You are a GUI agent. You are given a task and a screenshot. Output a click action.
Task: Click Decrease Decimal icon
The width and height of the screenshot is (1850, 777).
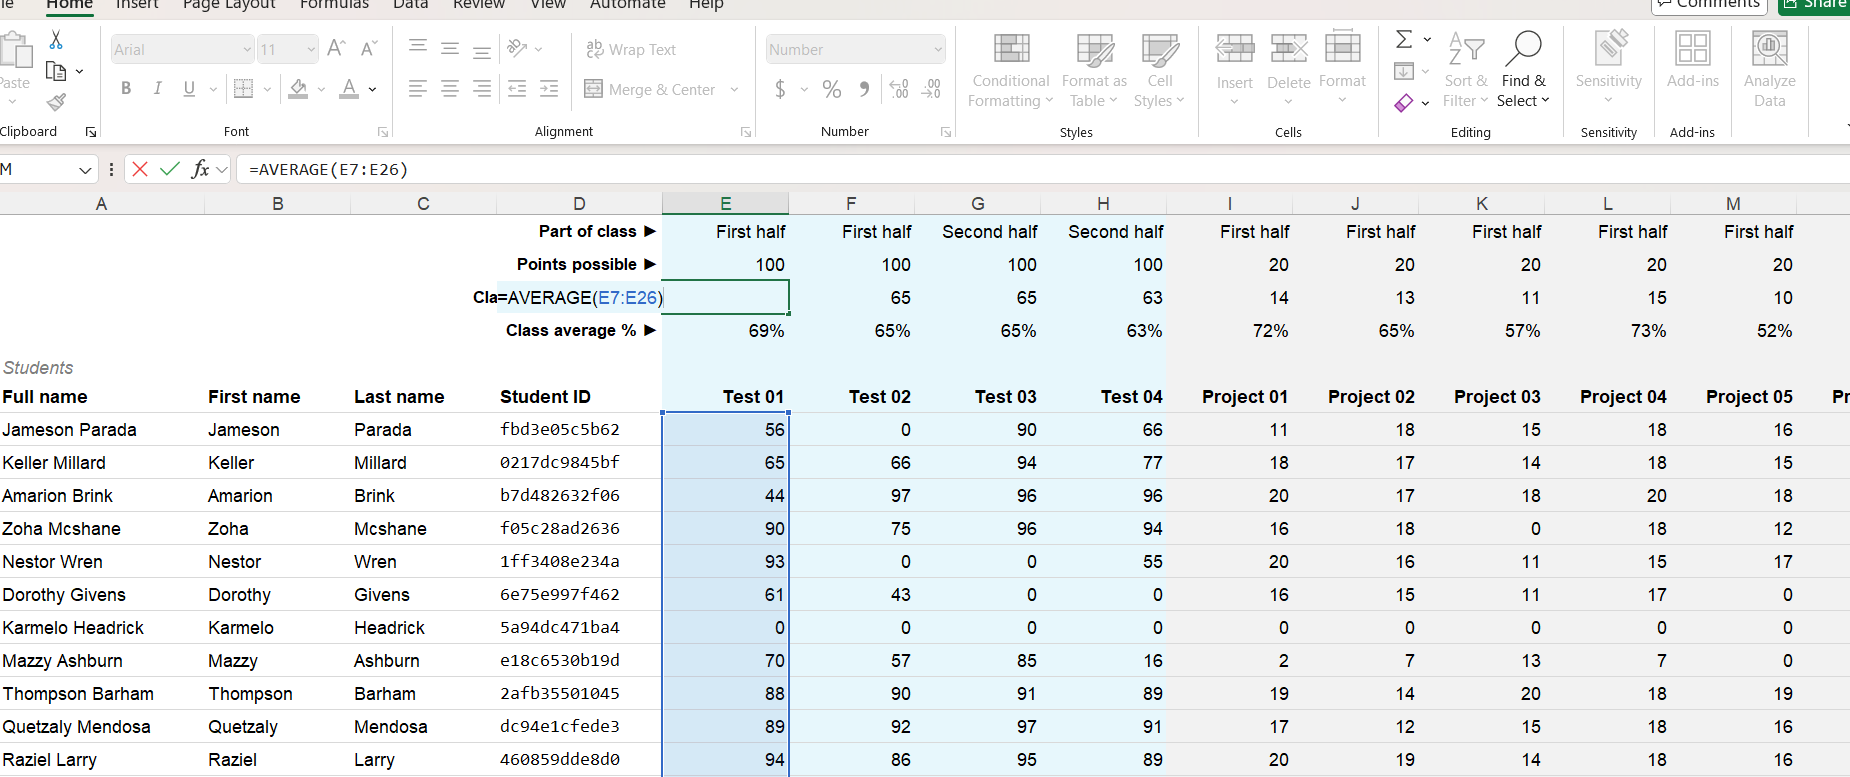[x=931, y=89]
